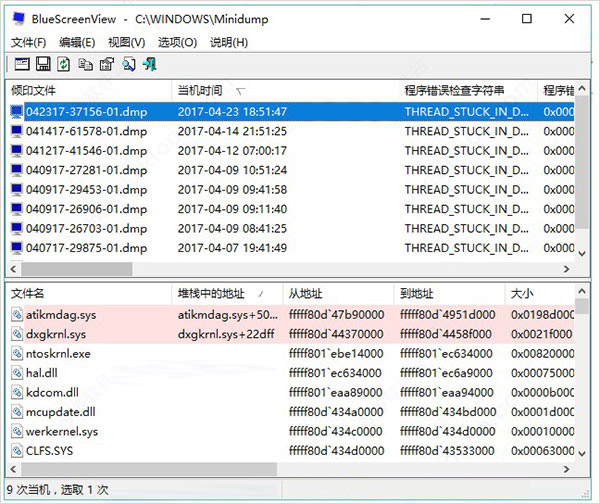
Task: Click file icon next to werkernel.sys
Action: pos(17,432)
